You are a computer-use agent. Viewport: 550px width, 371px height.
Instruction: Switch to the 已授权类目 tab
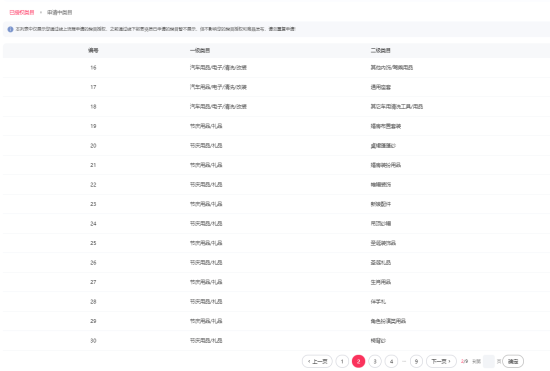[x=22, y=12]
